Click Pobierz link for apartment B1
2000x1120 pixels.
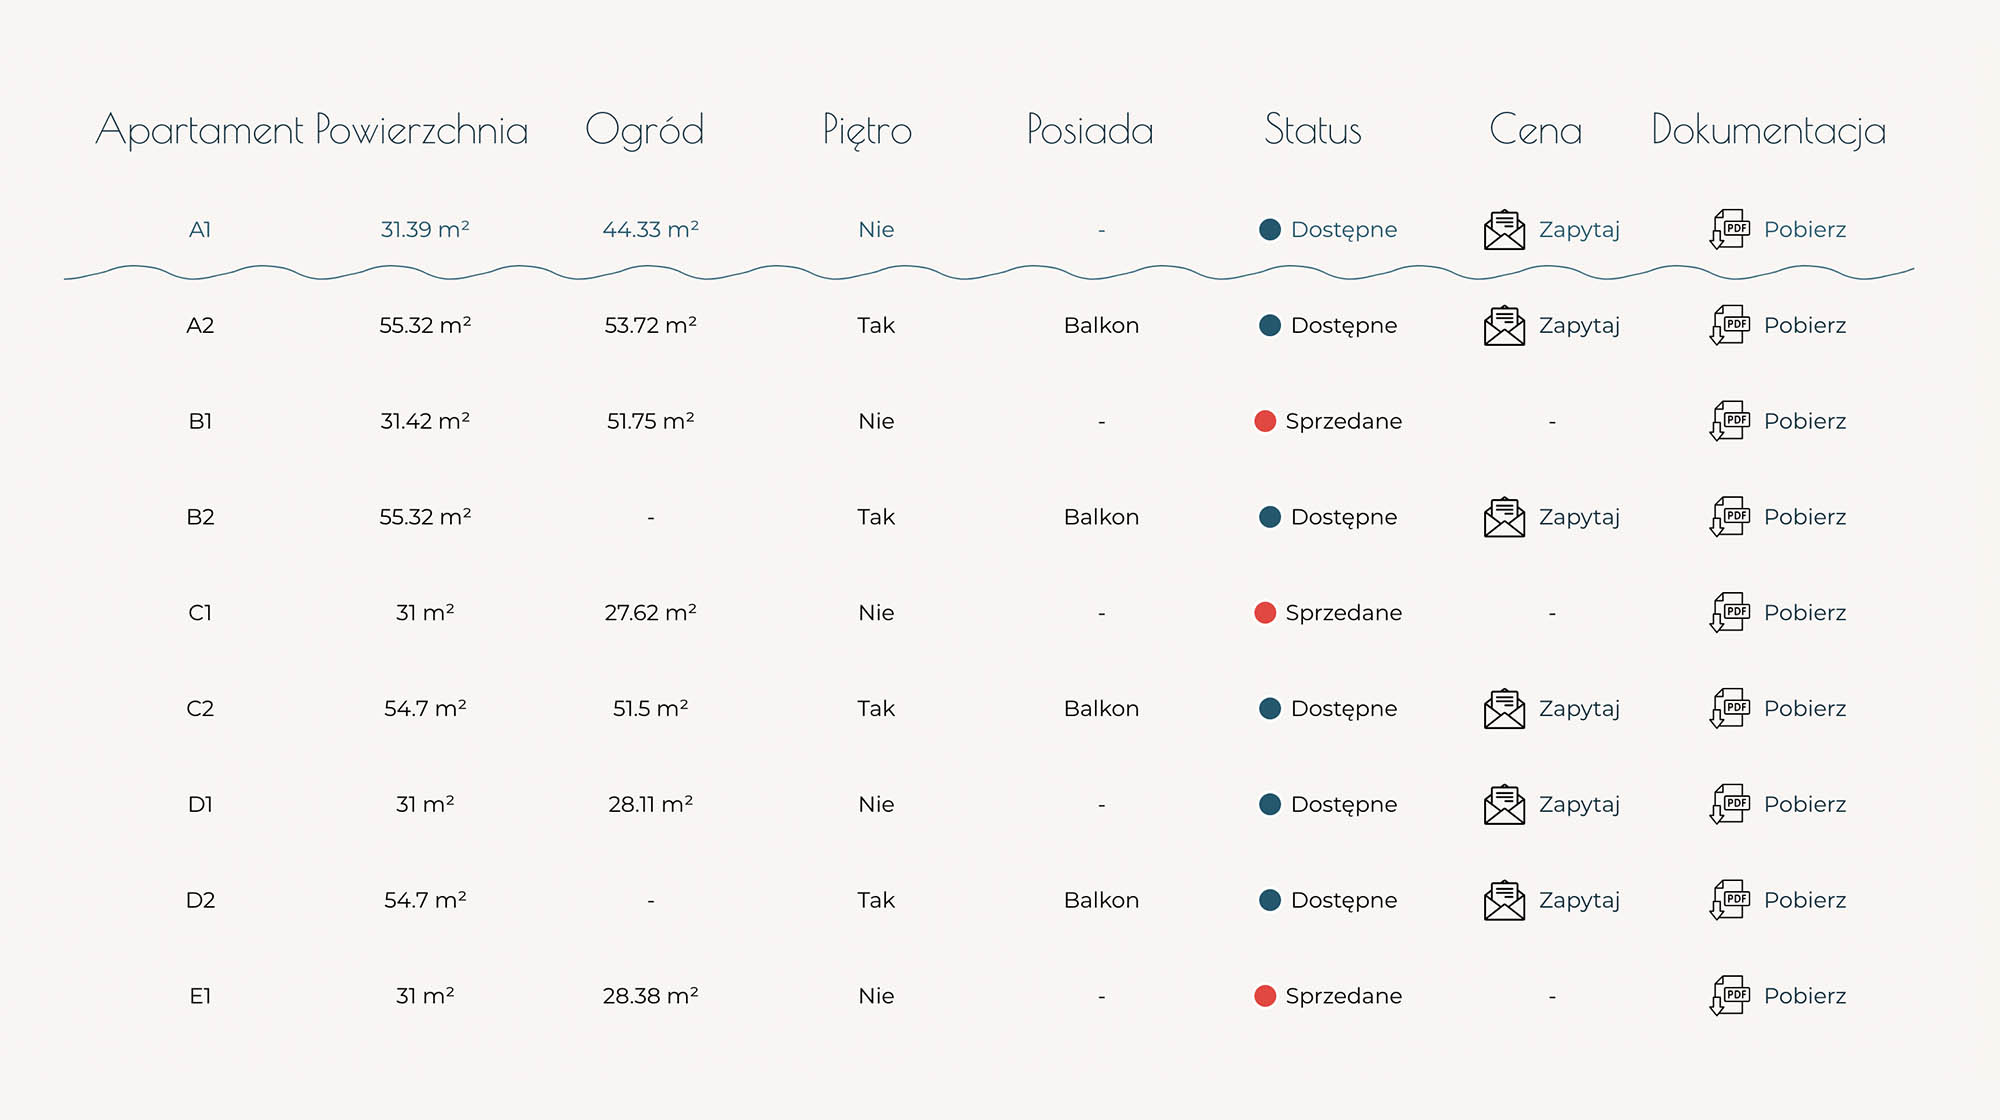tap(1805, 421)
